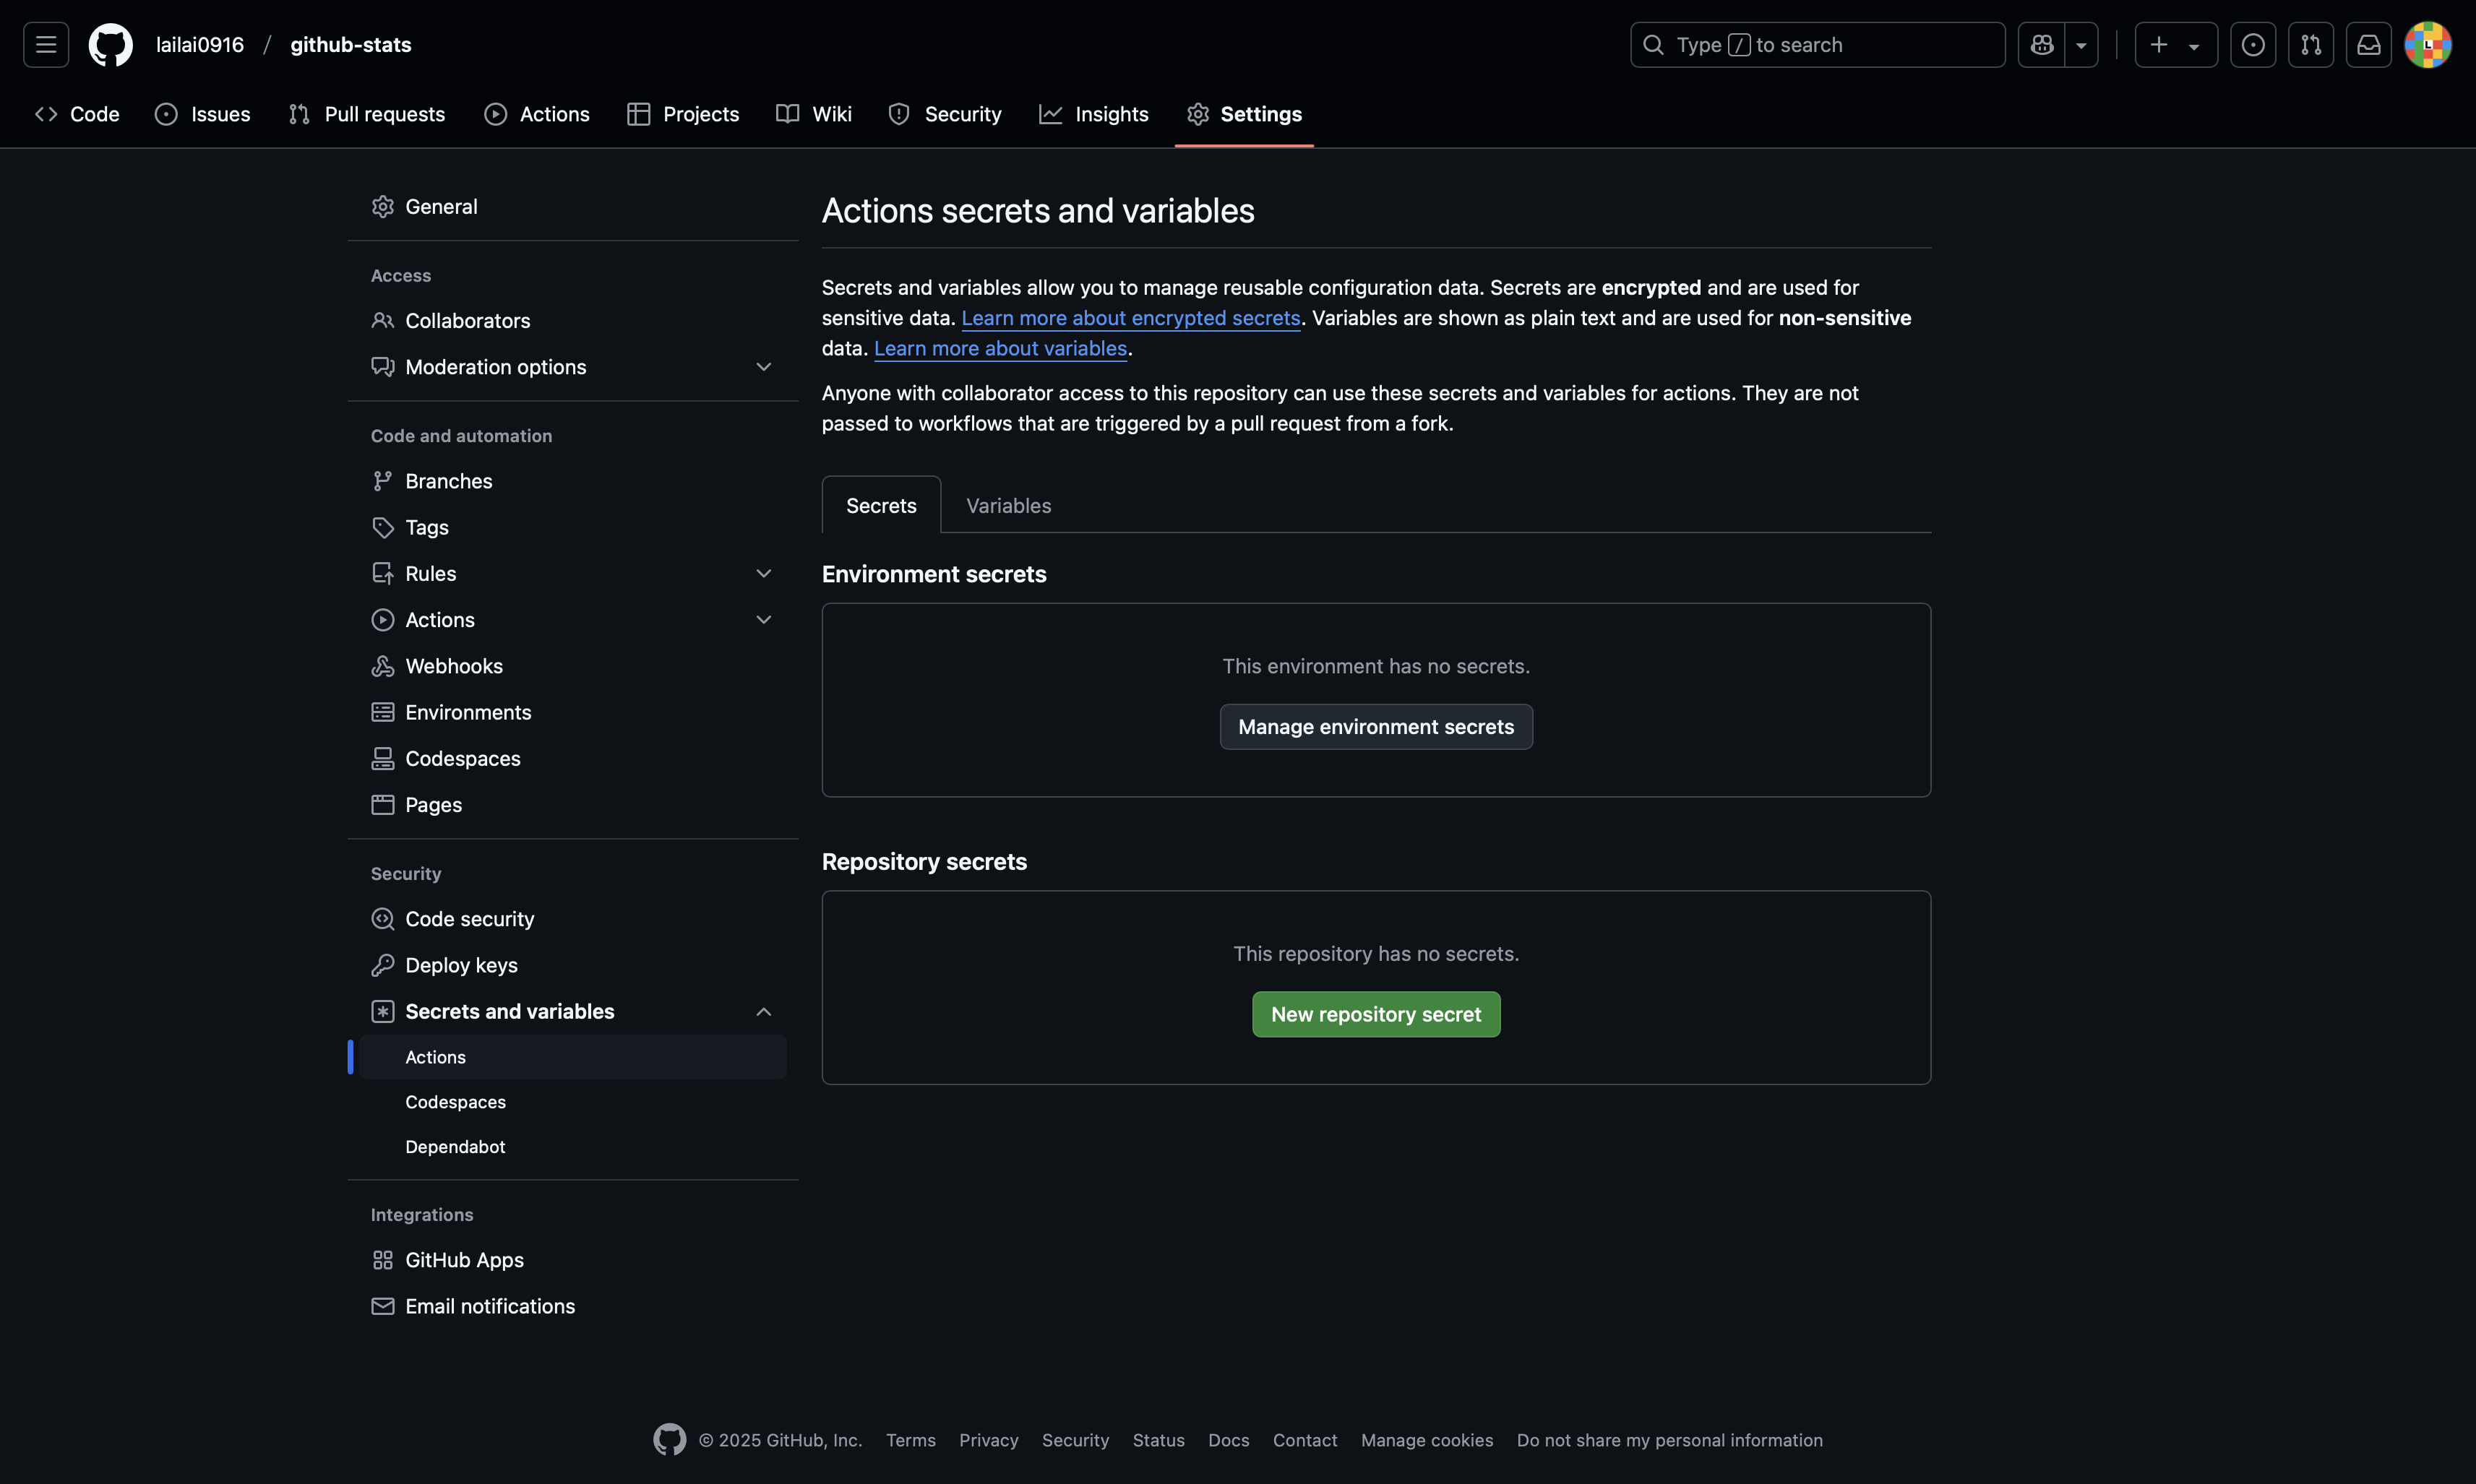The image size is (2476, 1484).
Task: Open the Projects tab
Action: 683,114
